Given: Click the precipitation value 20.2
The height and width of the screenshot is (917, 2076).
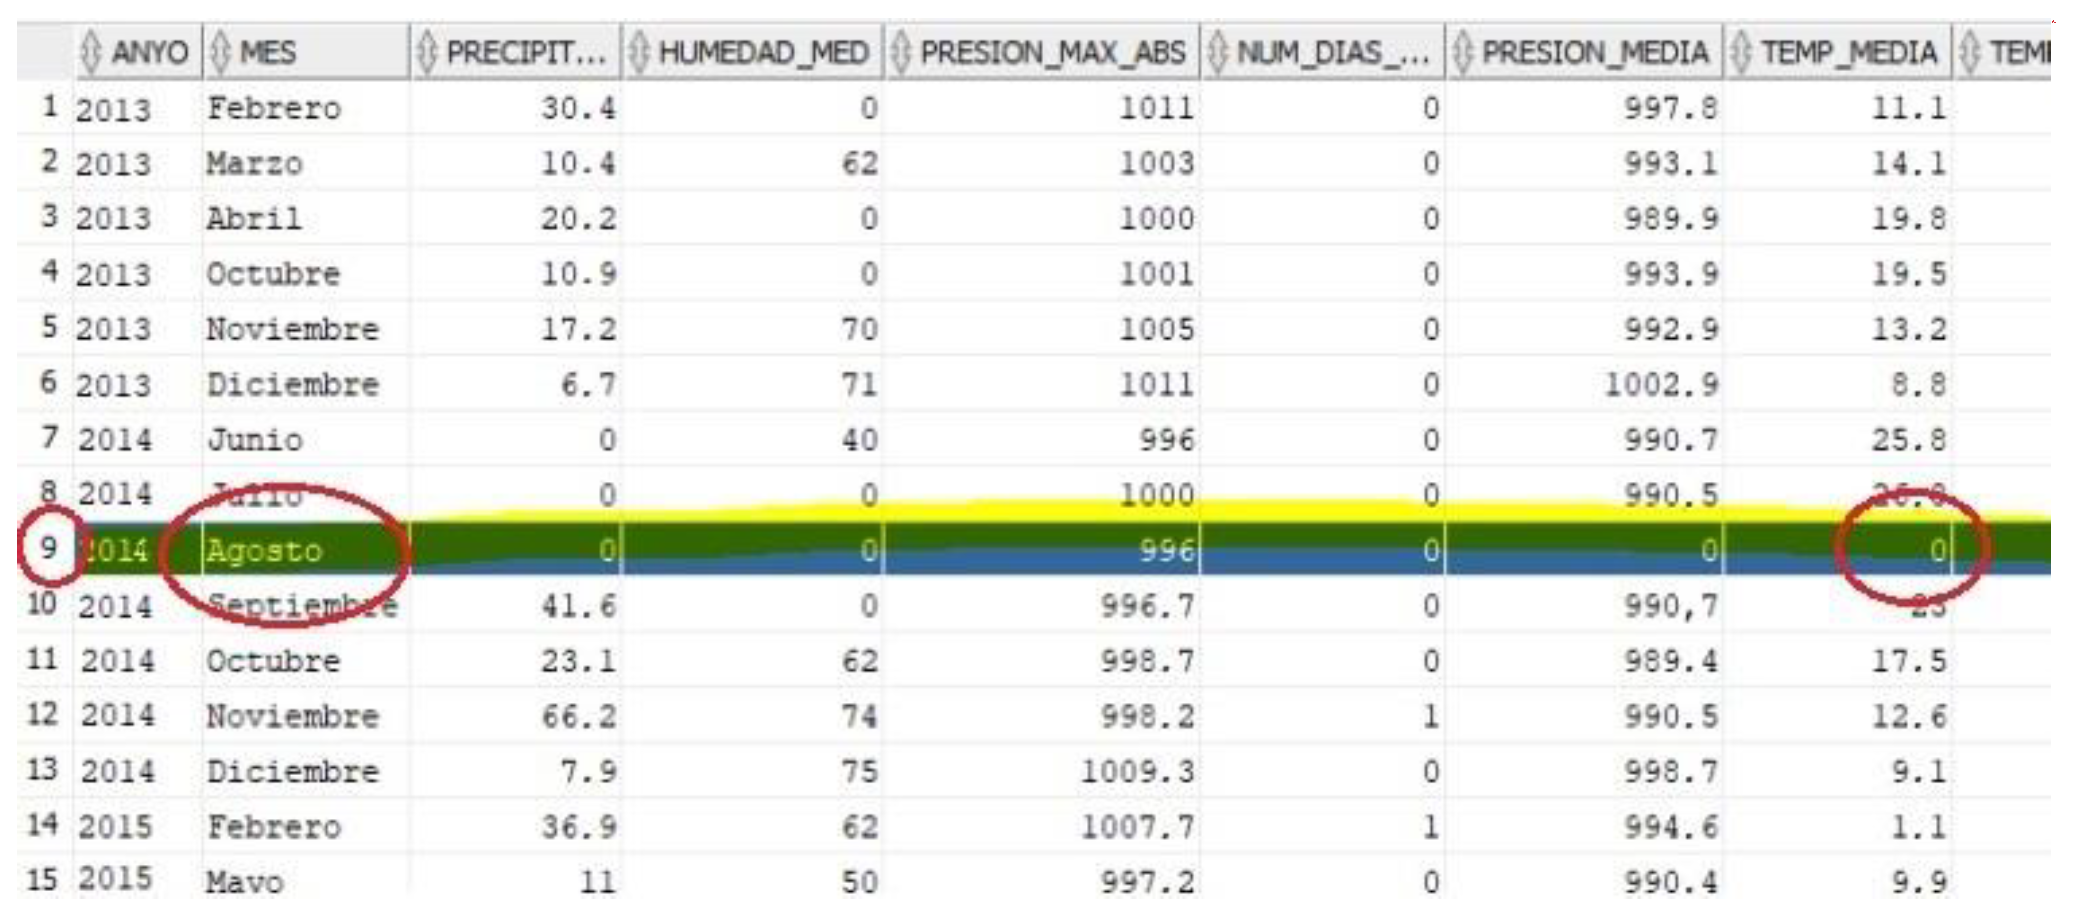Looking at the screenshot, I should [x=579, y=218].
